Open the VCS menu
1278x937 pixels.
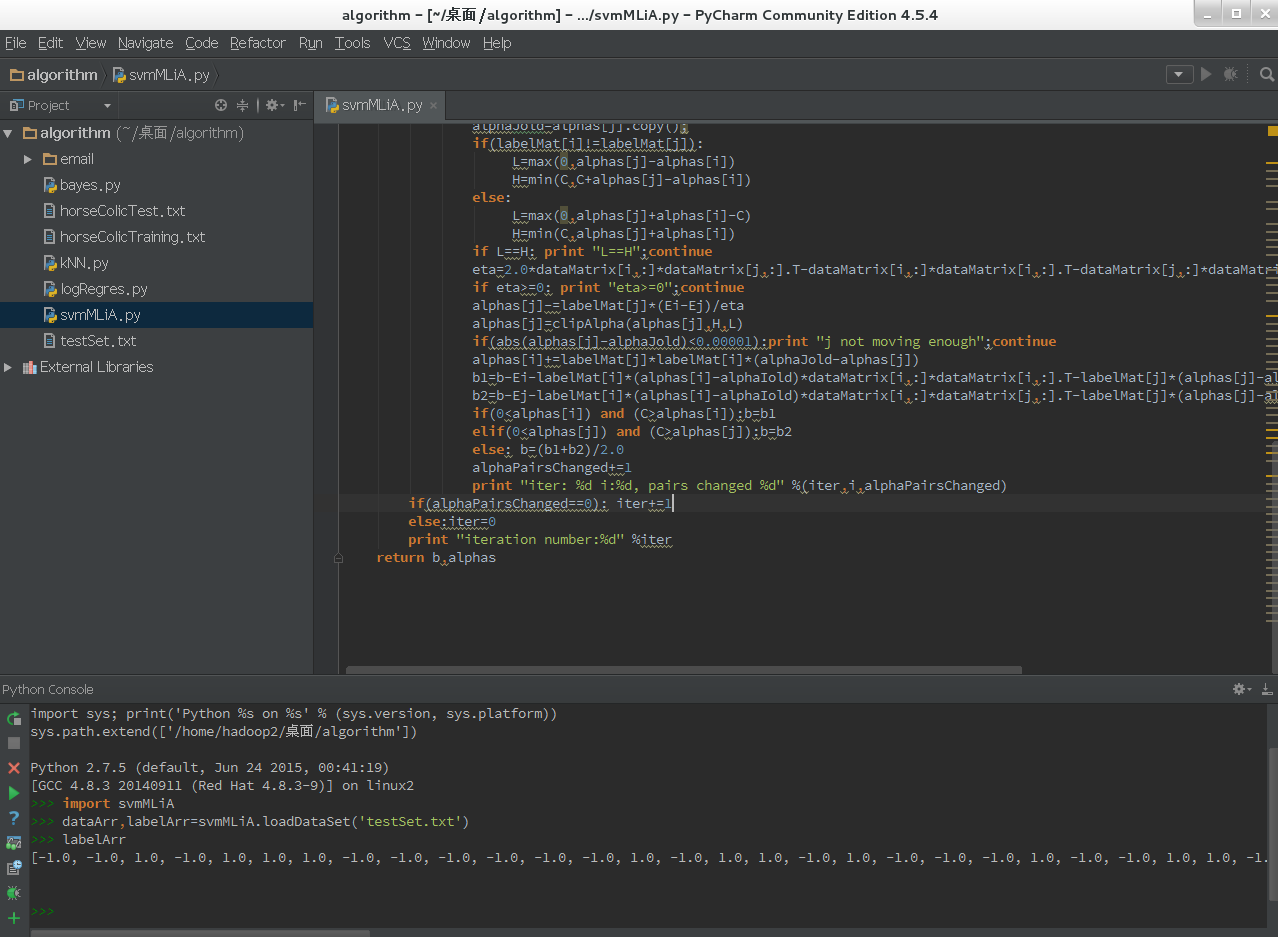[397, 43]
